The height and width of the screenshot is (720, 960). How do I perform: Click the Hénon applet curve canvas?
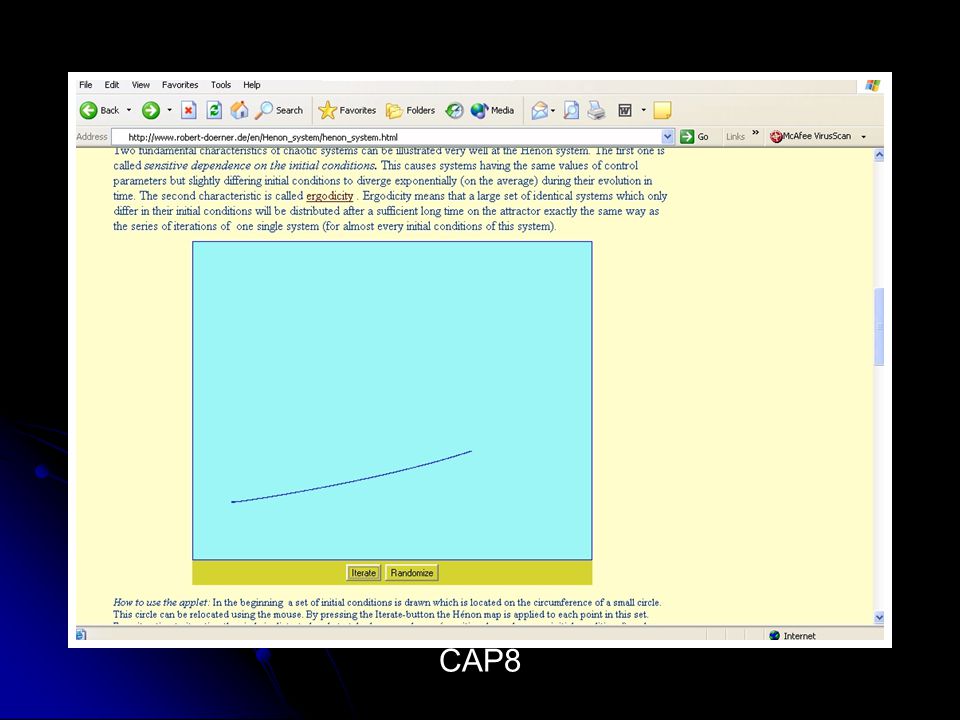pyautogui.click(x=392, y=400)
